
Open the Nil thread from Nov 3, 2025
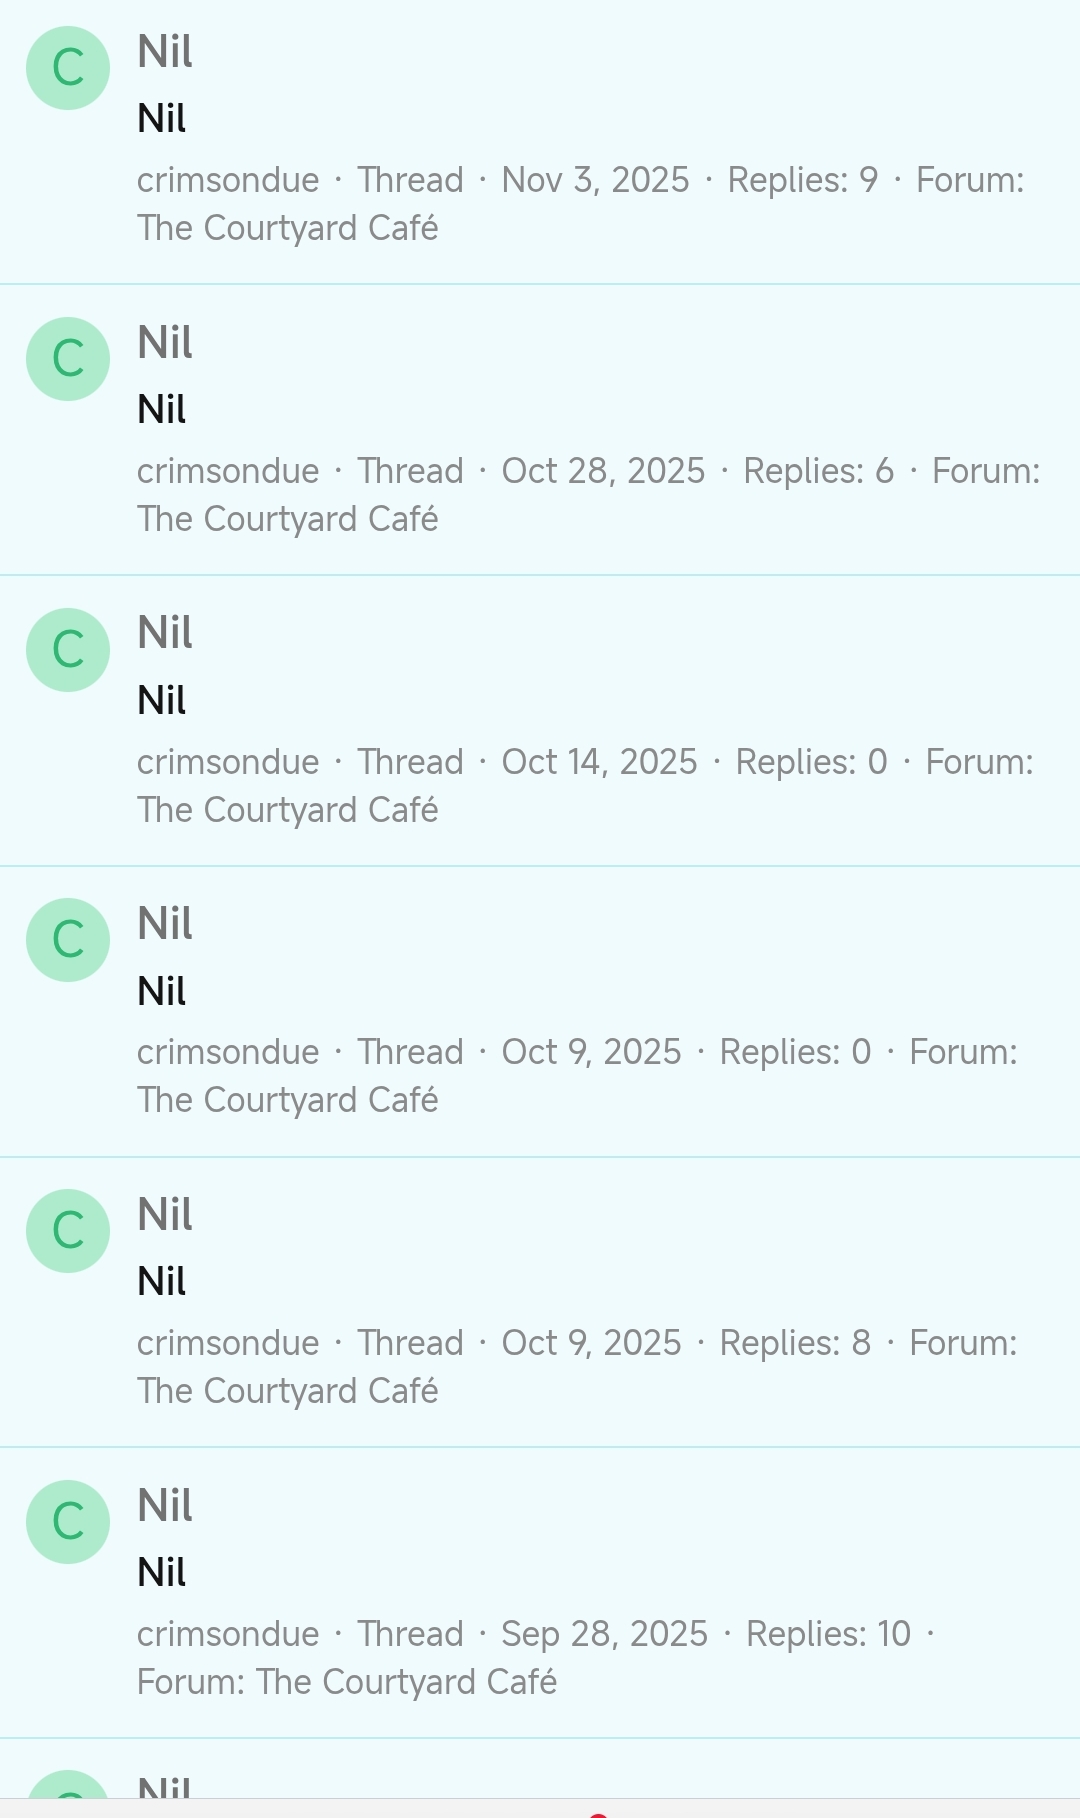(165, 52)
